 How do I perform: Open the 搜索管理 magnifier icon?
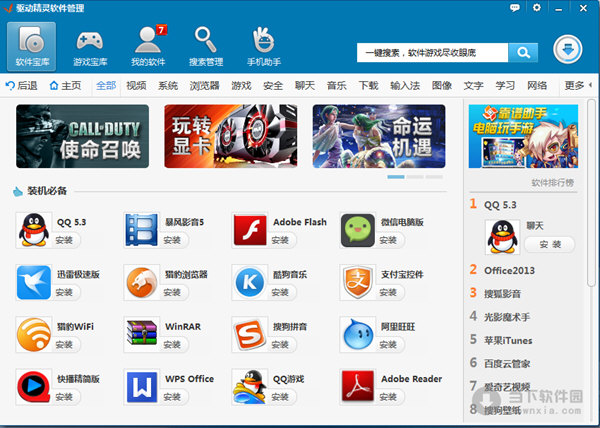(x=206, y=46)
